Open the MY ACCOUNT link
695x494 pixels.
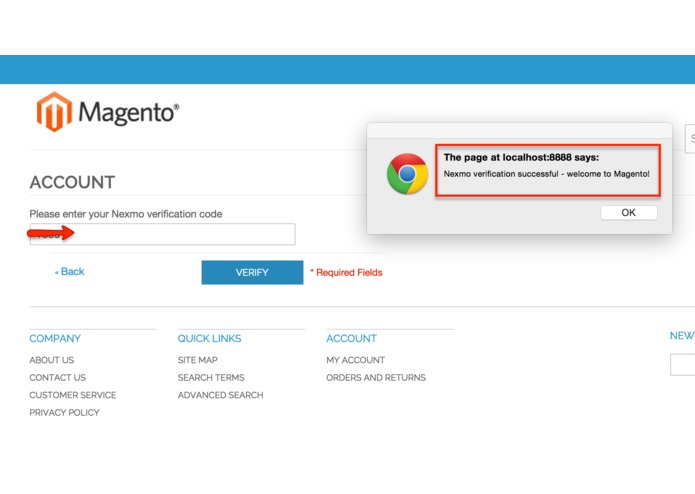click(x=355, y=360)
